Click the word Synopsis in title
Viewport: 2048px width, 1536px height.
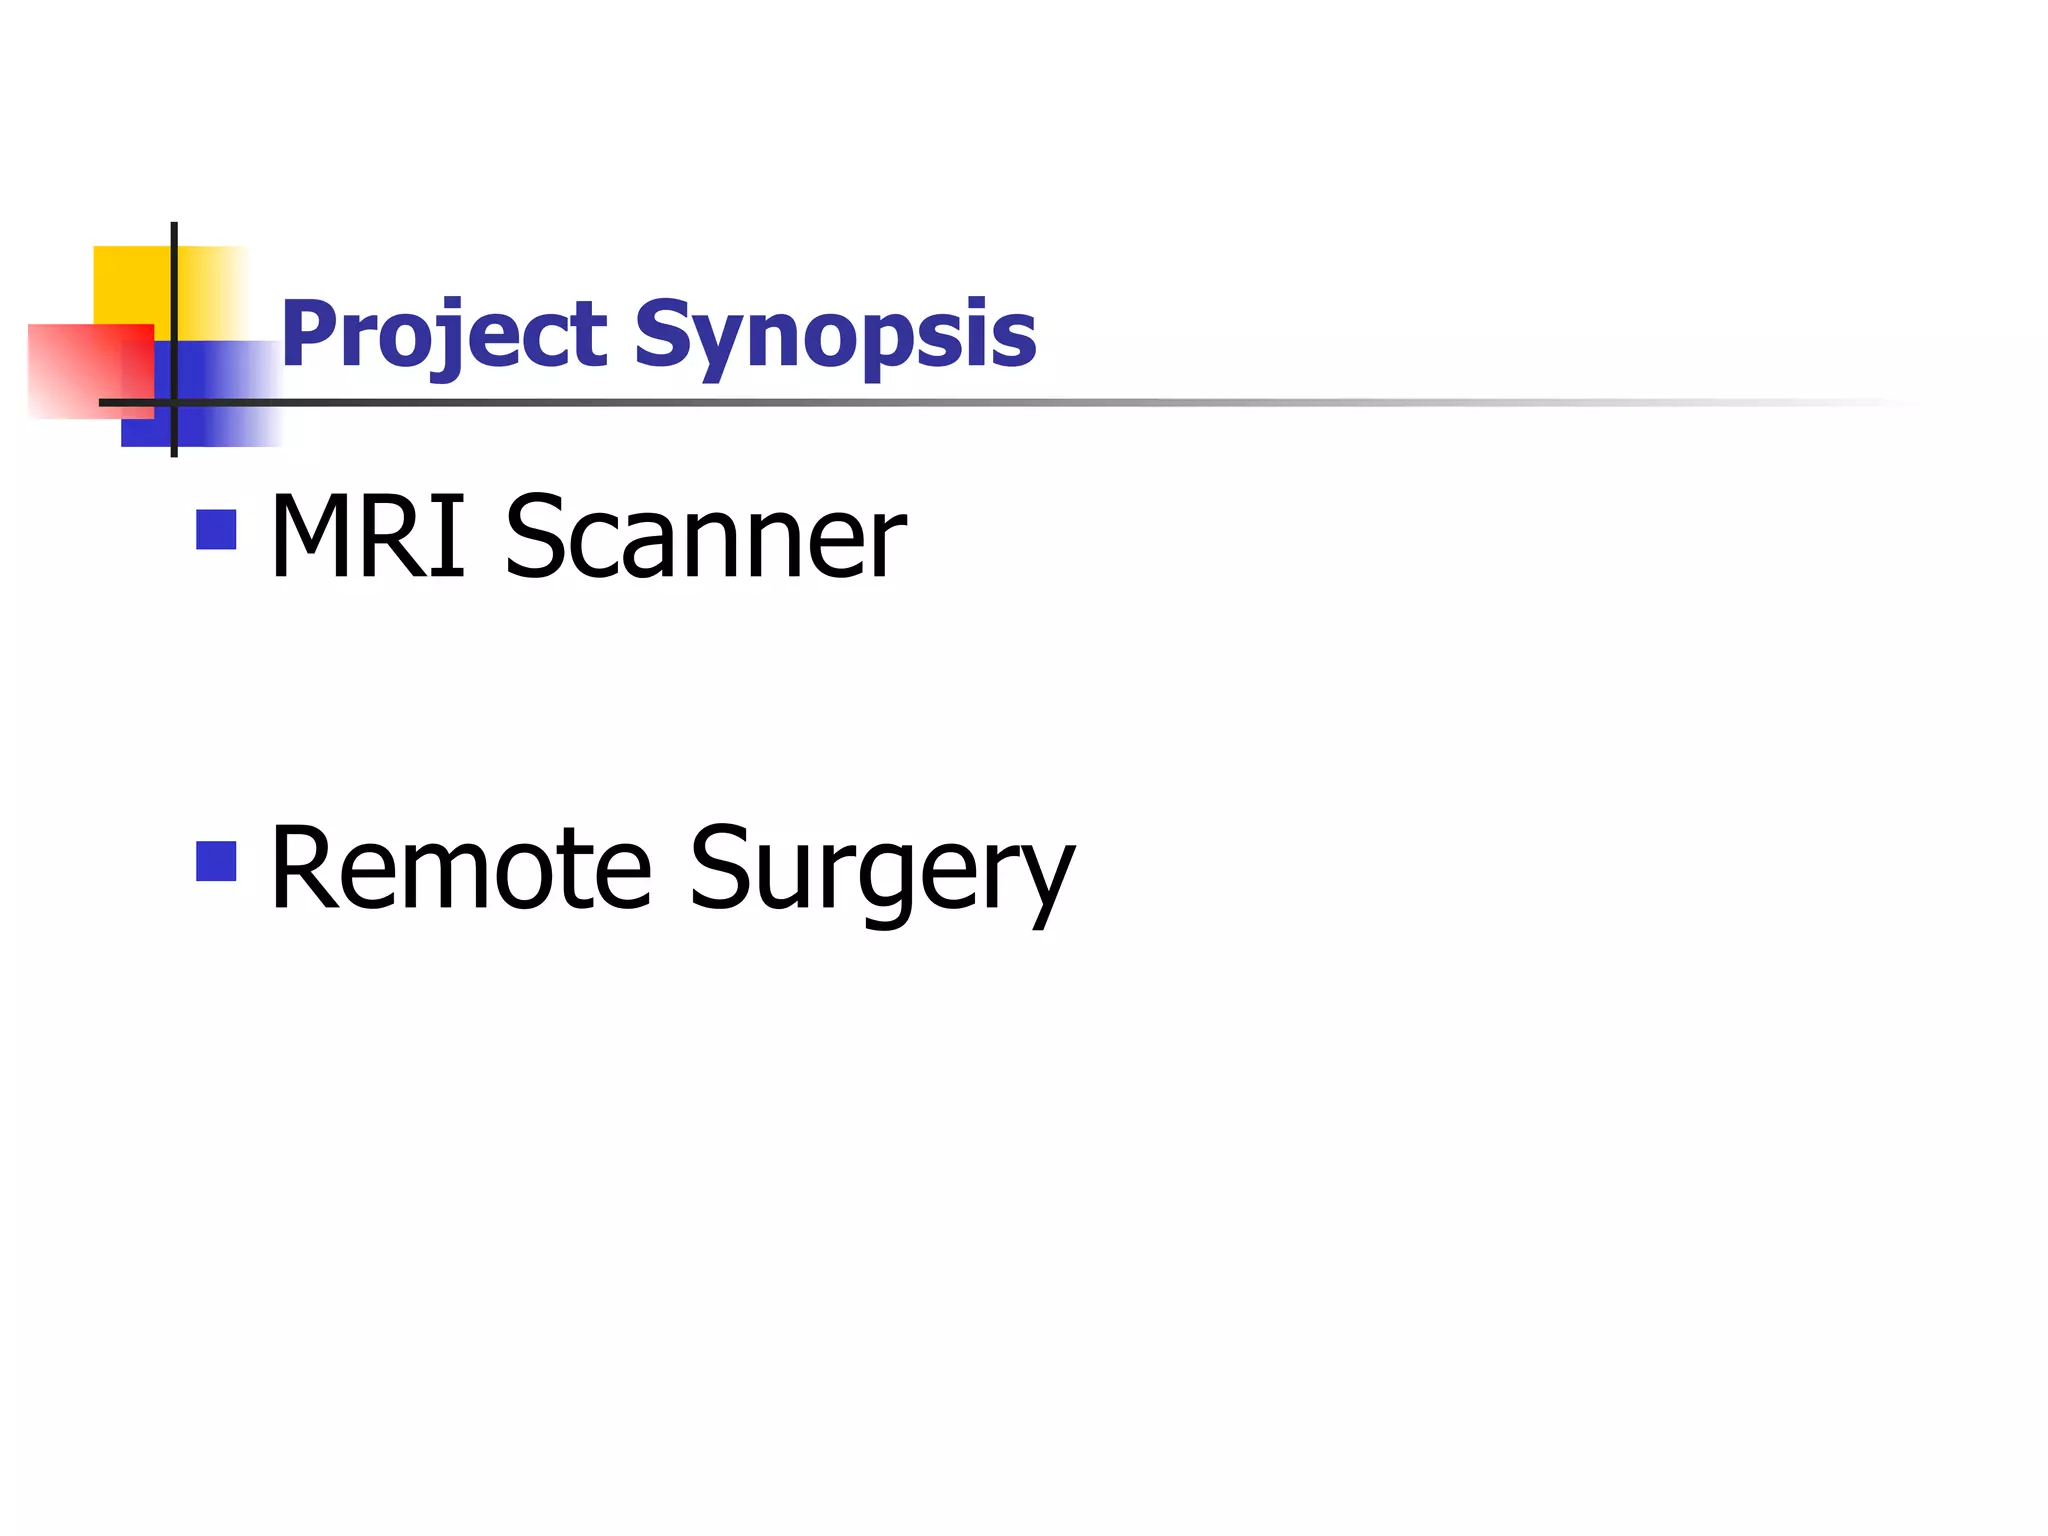[835, 338]
